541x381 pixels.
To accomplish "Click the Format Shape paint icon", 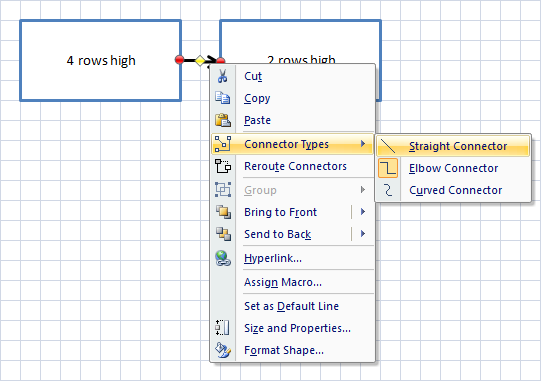I will [x=223, y=350].
